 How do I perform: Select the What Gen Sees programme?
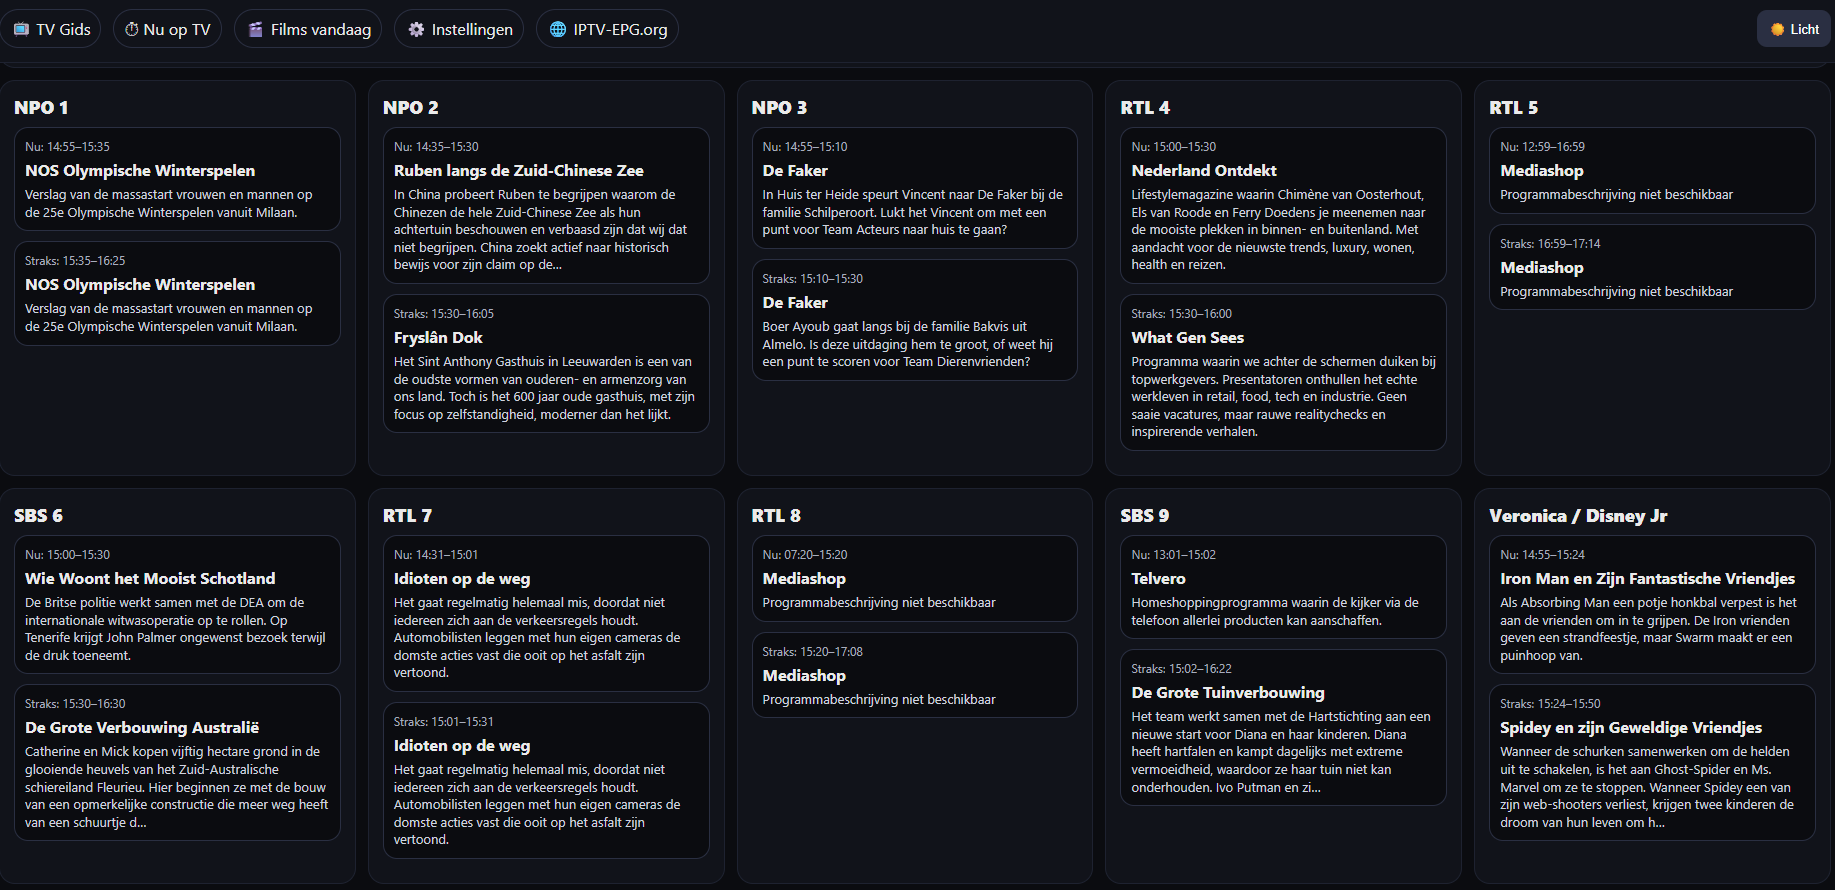(x=1275, y=372)
